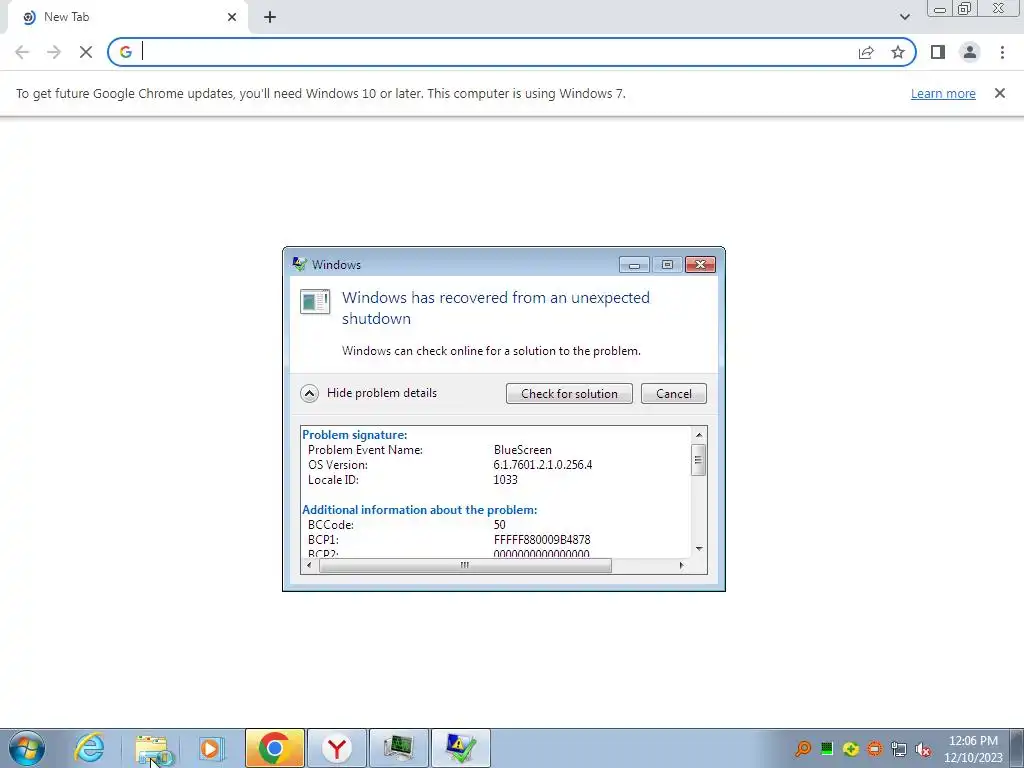Click the Chrome back navigation arrow
Image resolution: width=1024 pixels, height=768 pixels.
pyautogui.click(x=22, y=52)
